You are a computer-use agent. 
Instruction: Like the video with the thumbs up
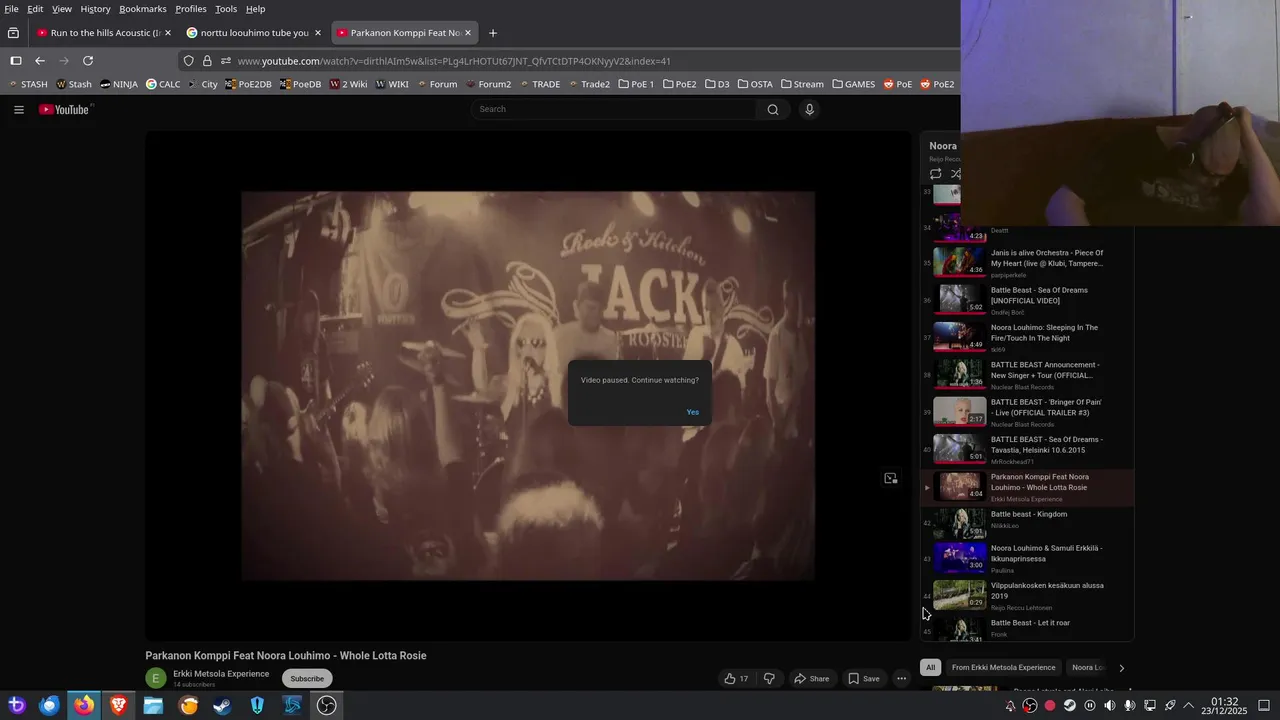tap(736, 678)
